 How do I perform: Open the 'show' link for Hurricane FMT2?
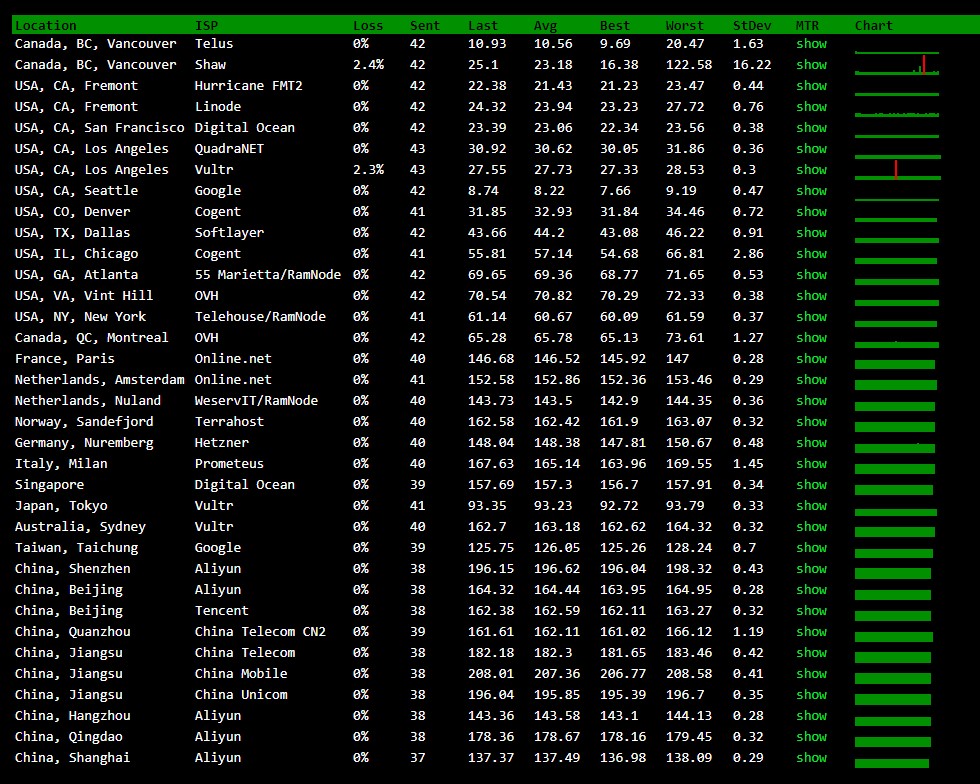coord(811,86)
